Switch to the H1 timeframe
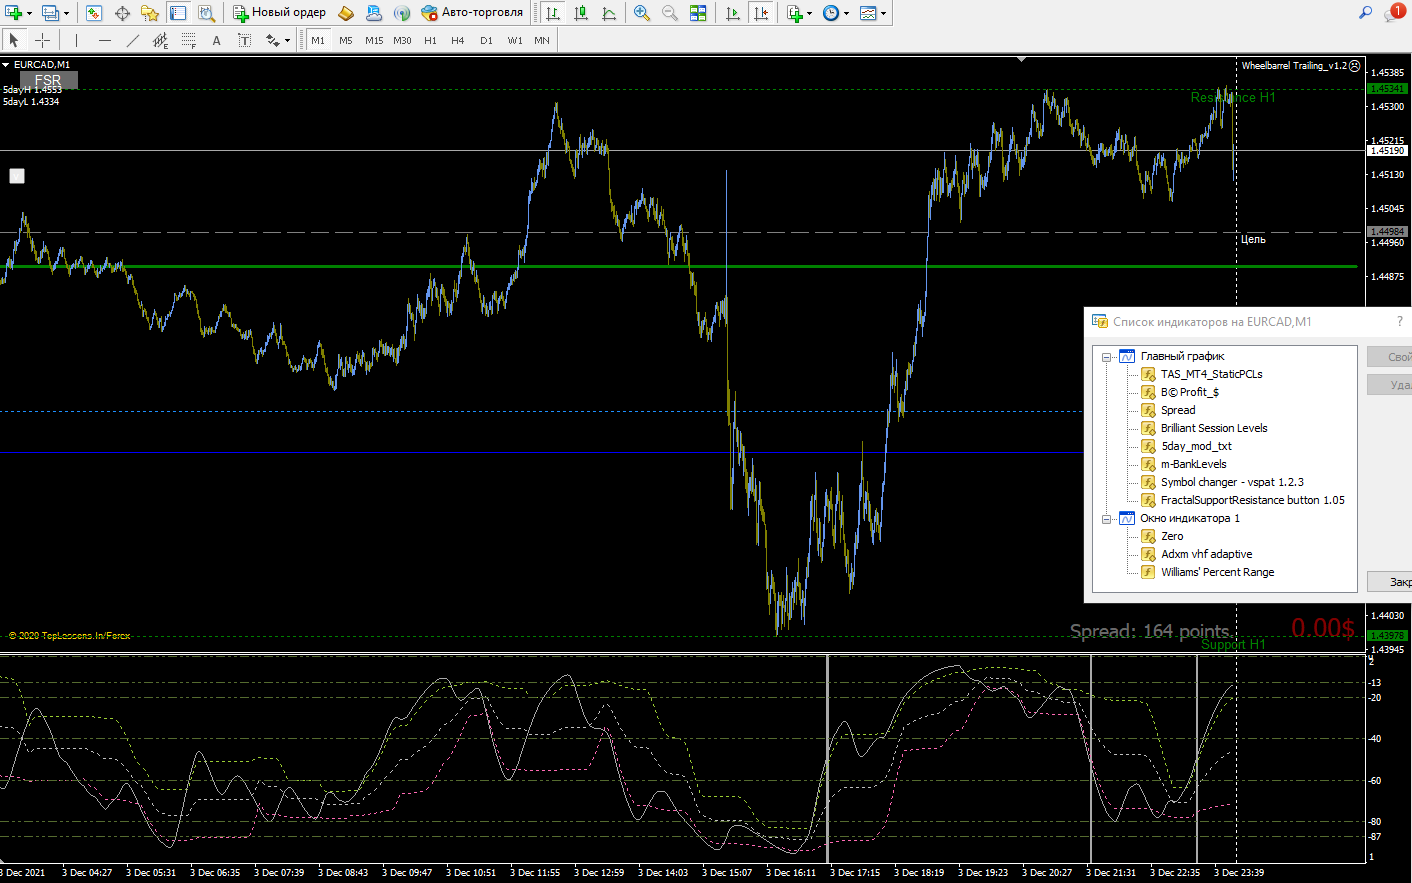This screenshot has height=883, width=1412. (430, 40)
